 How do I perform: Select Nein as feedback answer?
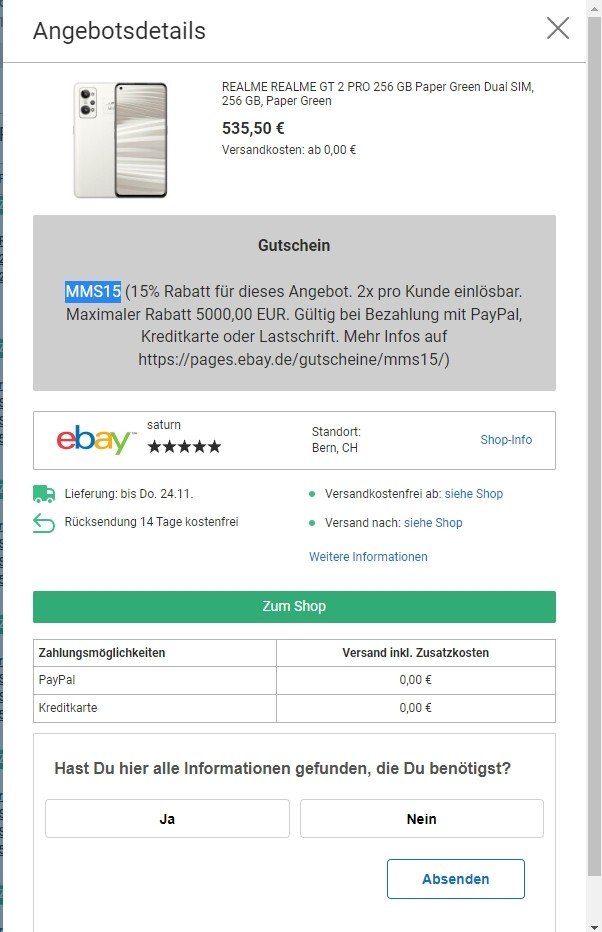[x=421, y=818]
